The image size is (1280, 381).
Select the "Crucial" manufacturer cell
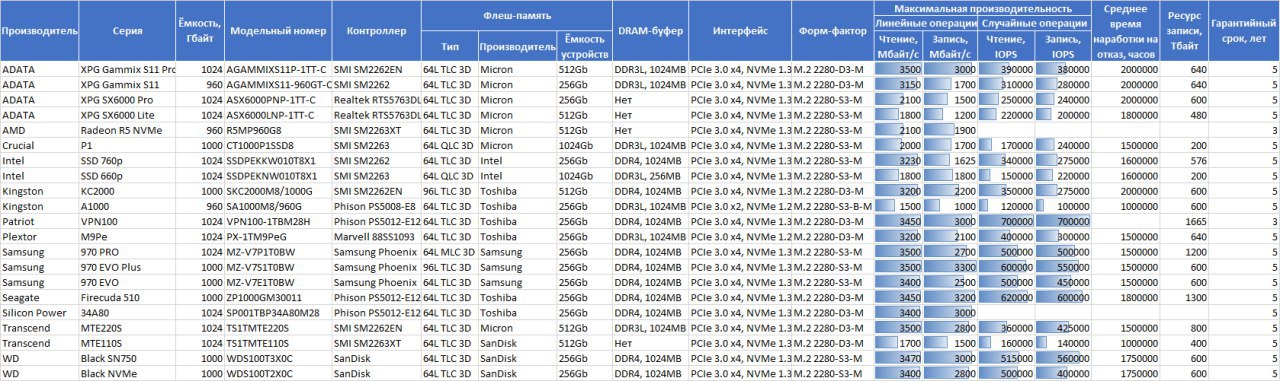[39, 146]
